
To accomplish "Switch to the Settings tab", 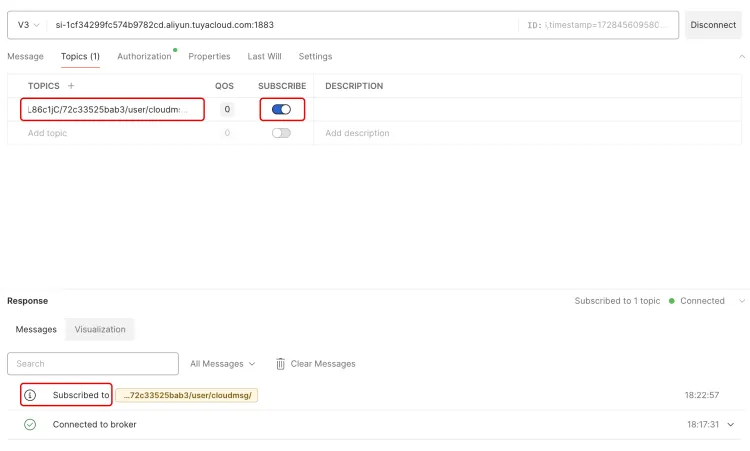I will pos(315,56).
